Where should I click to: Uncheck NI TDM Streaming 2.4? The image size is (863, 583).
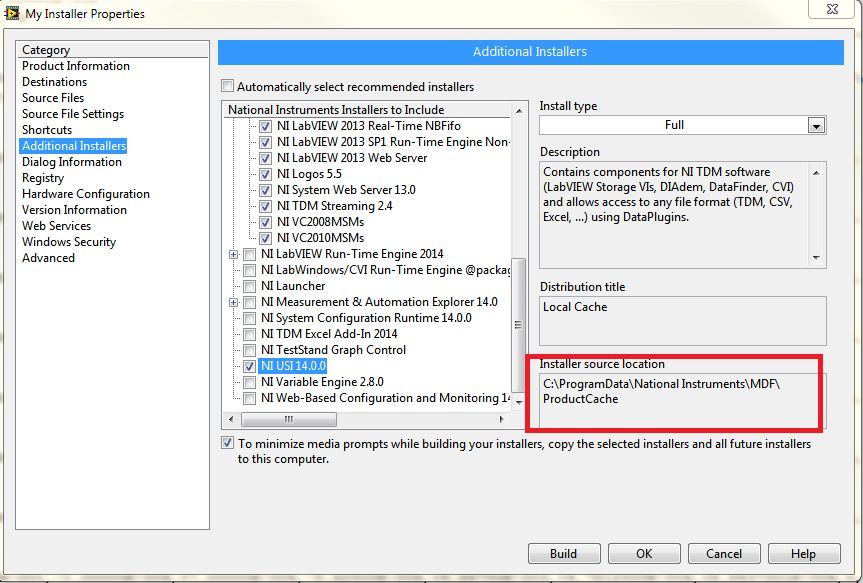(x=265, y=206)
